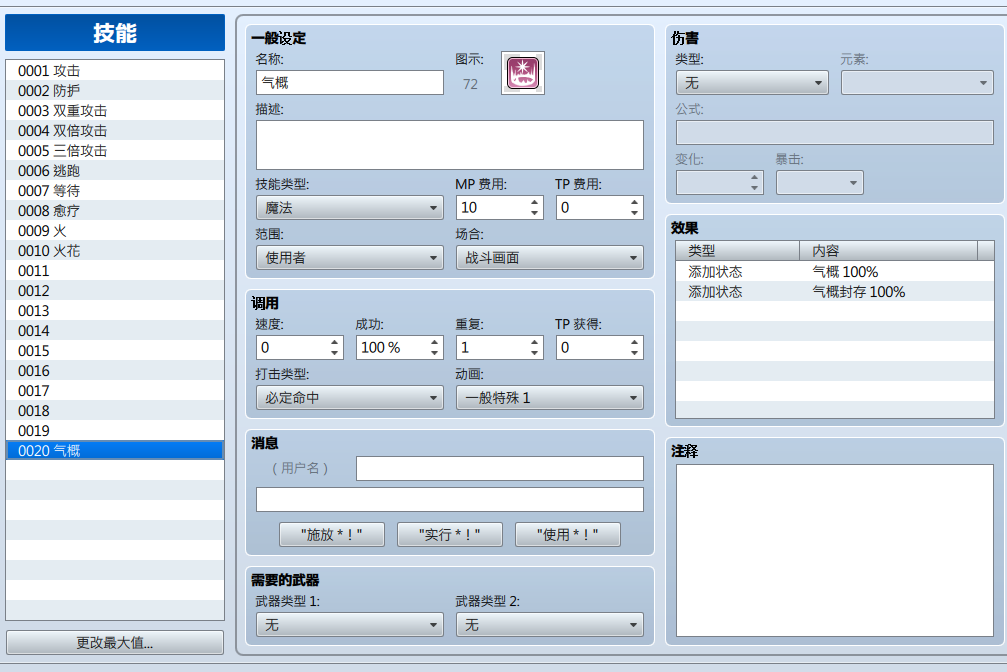Click the TP 获得 field showing 0
Screen dimensions: 1007x672
tap(600, 348)
